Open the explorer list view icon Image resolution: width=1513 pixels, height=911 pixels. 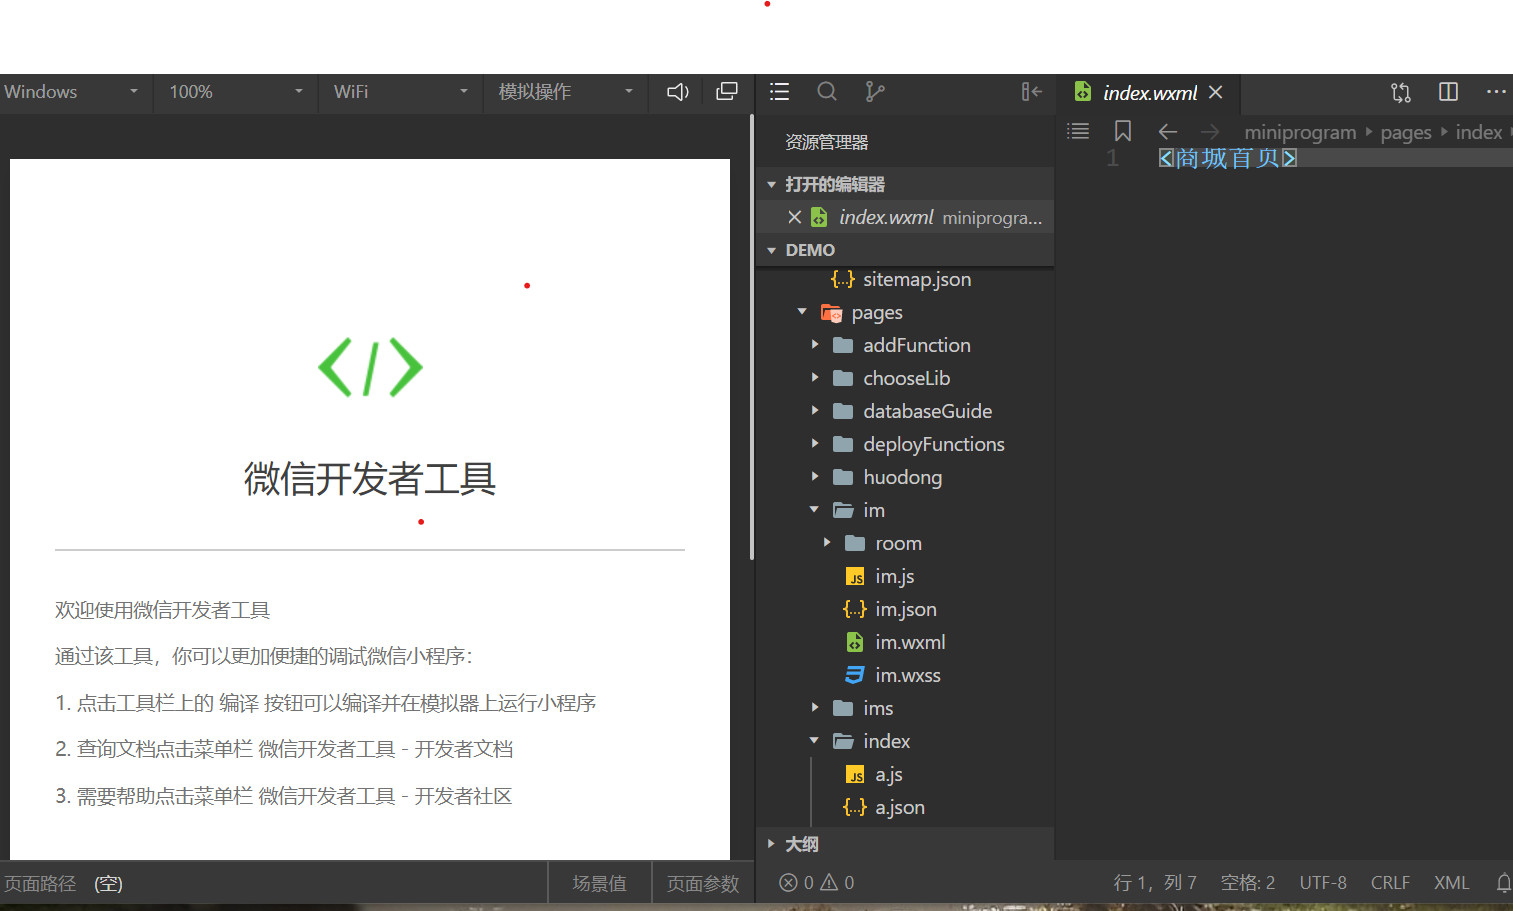[x=780, y=92]
